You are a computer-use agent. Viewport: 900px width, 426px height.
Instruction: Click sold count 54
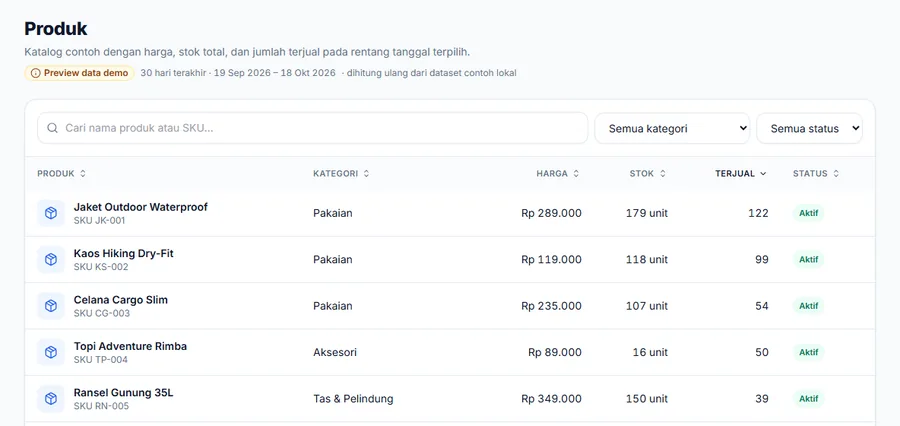(762, 306)
